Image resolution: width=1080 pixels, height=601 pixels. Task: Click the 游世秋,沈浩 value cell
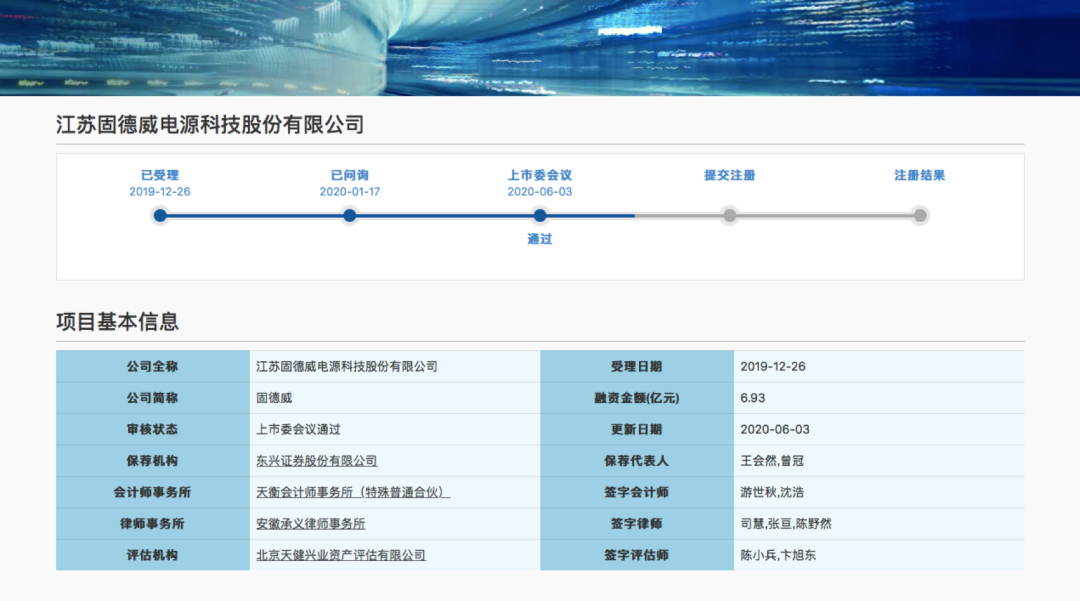(880, 492)
